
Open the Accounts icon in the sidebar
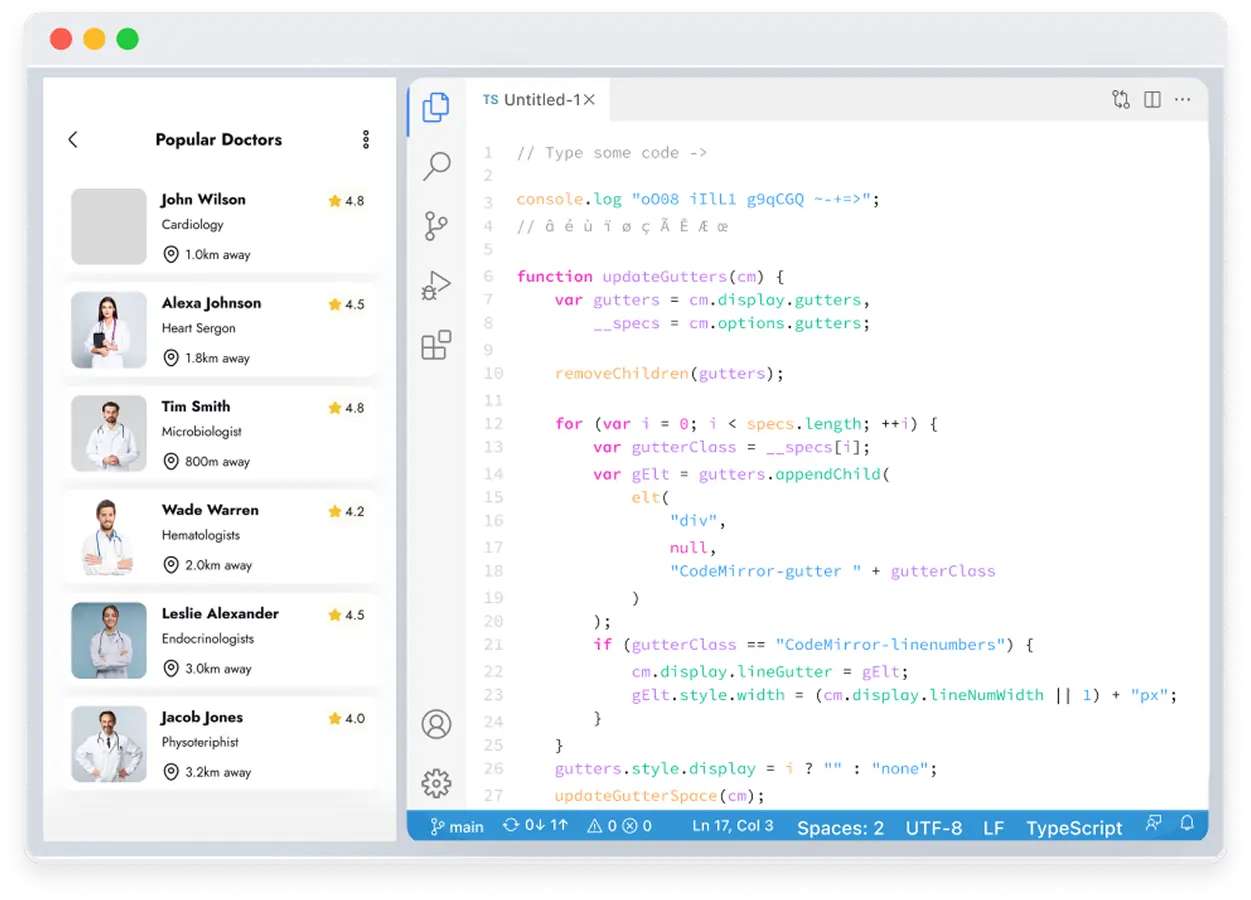coord(435,724)
